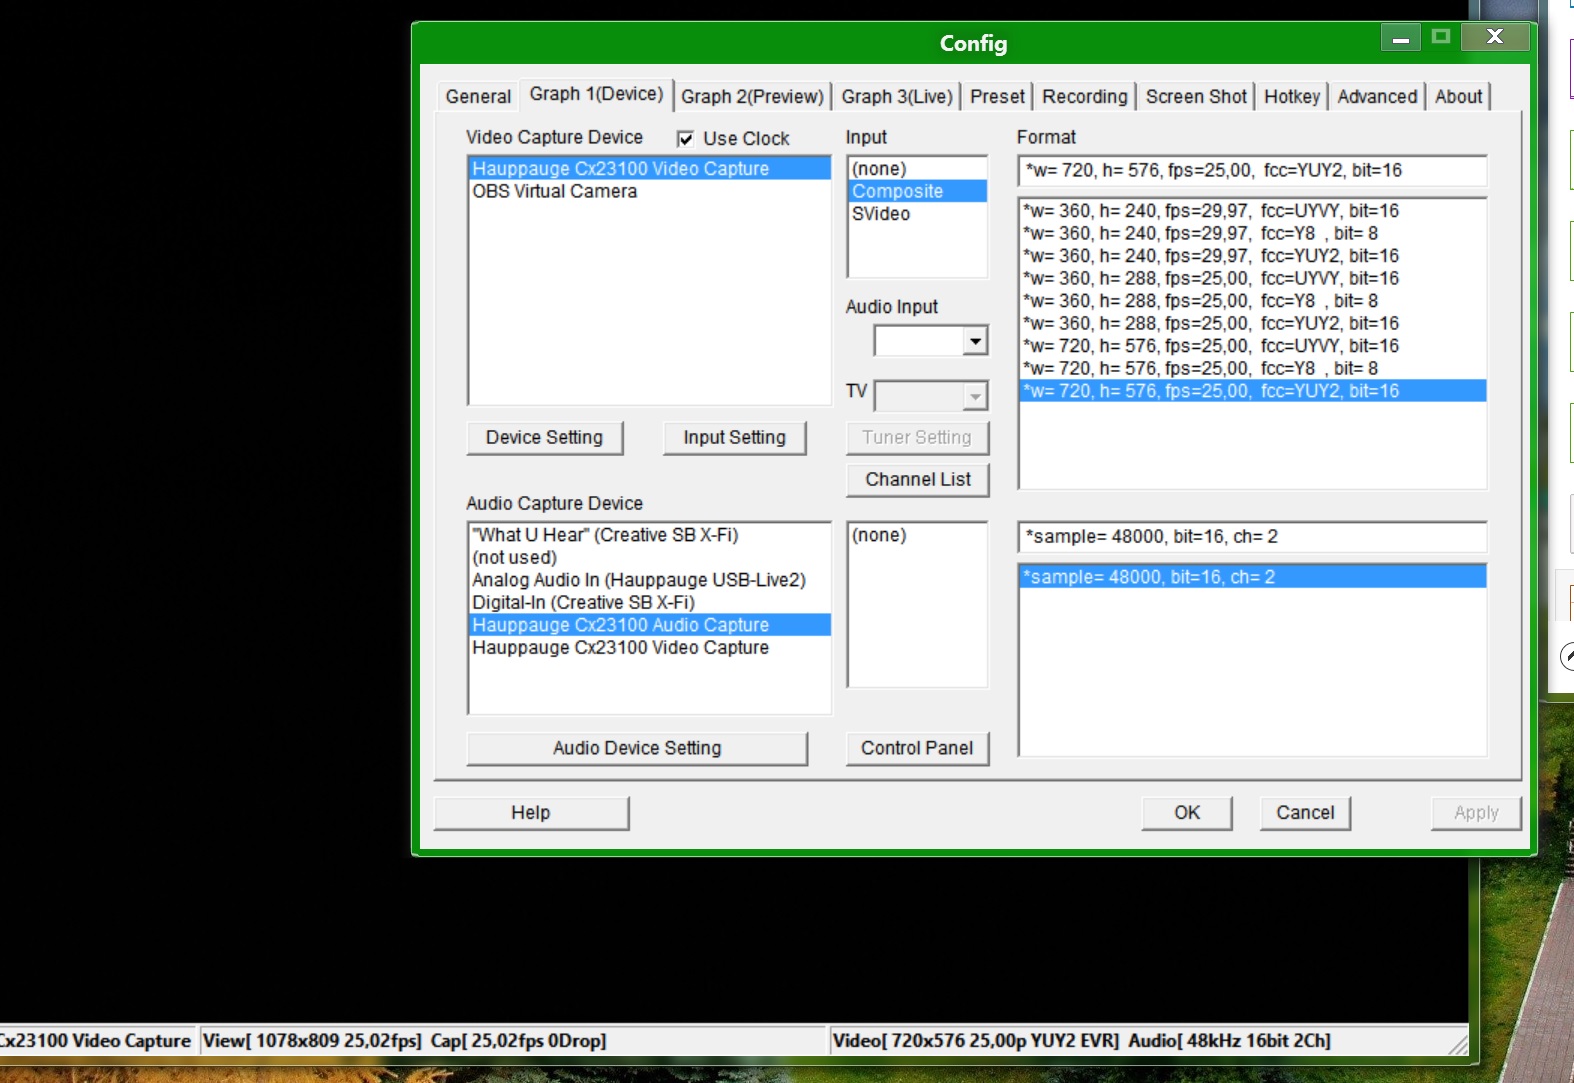1574x1083 pixels.
Task: Click the Help button
Action: pos(531,812)
